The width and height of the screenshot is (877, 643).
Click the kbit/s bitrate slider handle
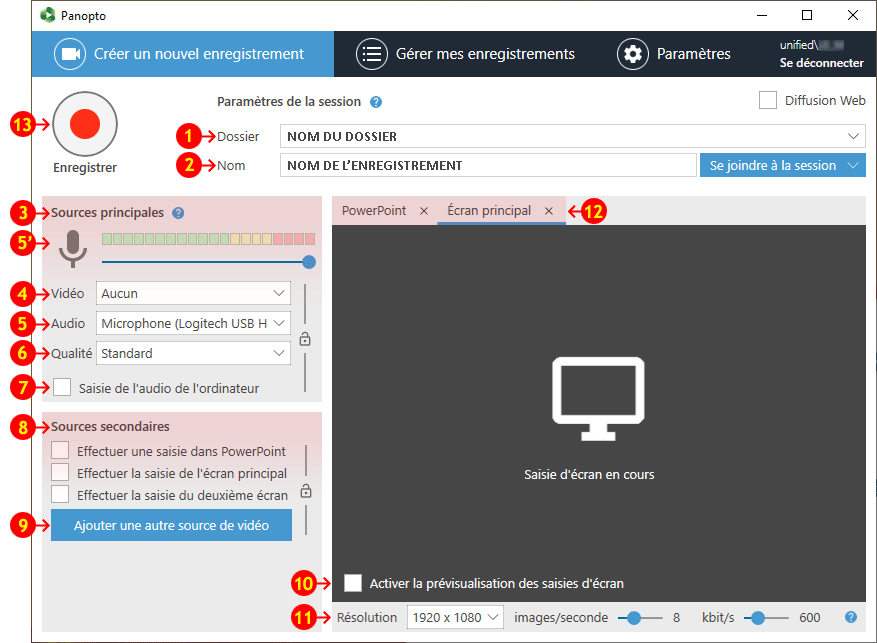[x=758, y=618]
